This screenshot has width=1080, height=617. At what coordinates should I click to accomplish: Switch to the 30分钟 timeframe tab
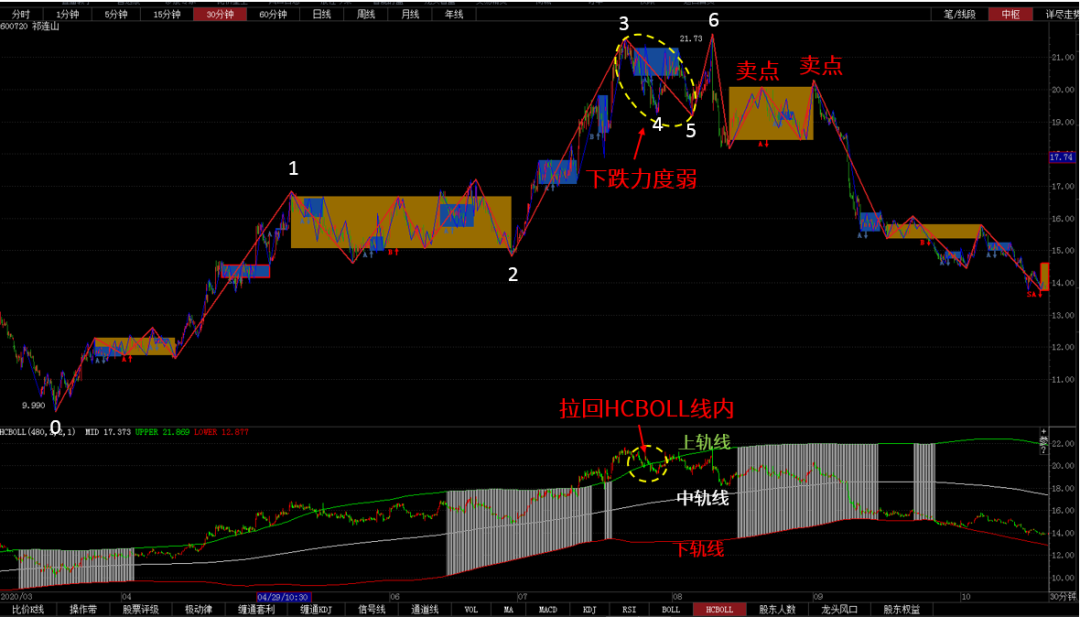(217, 14)
